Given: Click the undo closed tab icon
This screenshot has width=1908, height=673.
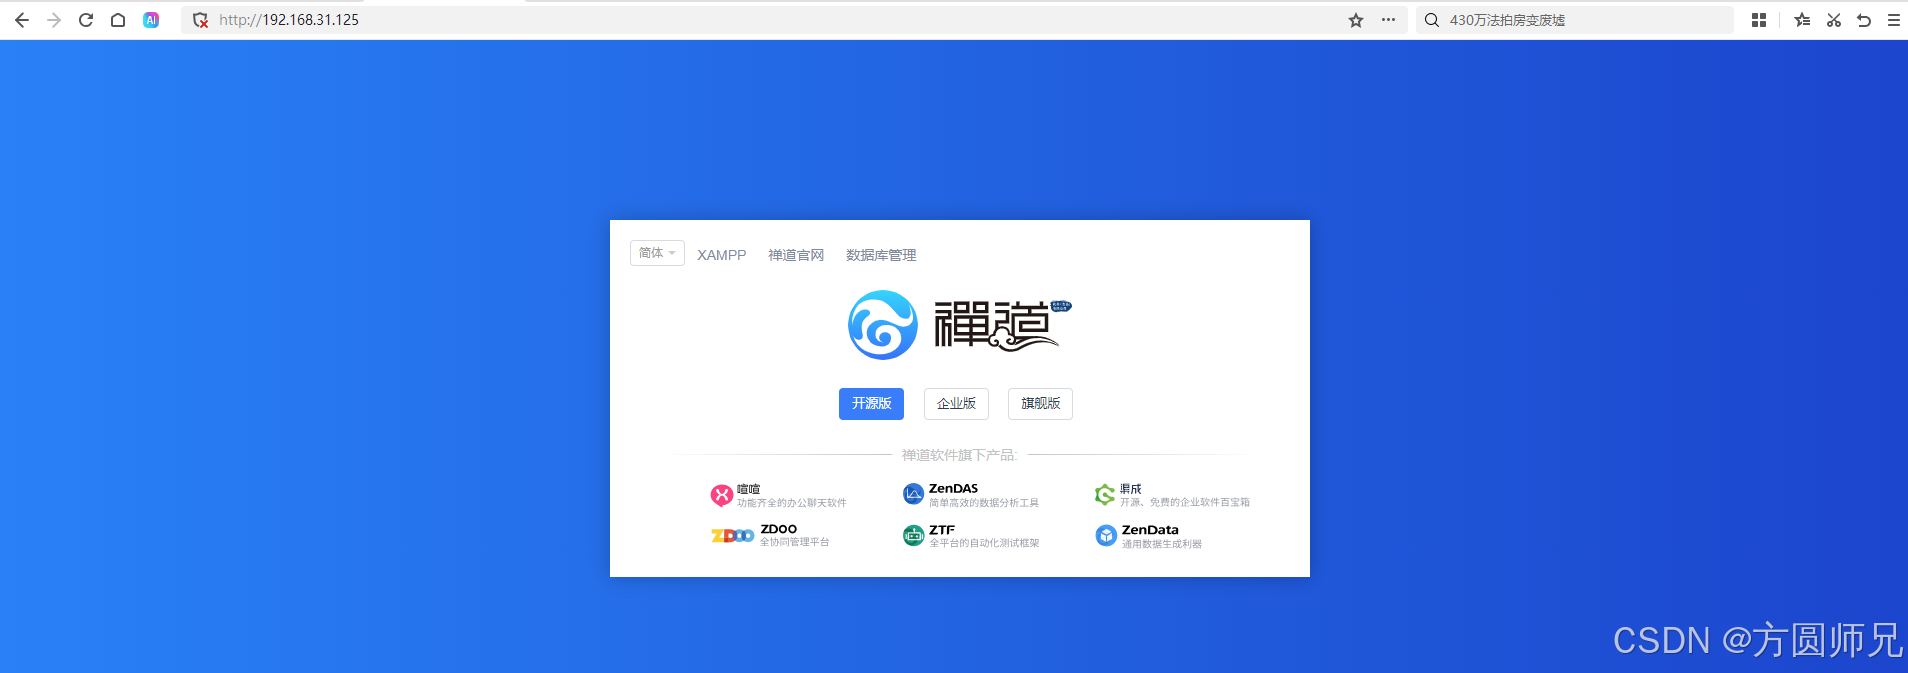Looking at the screenshot, I should point(1864,20).
